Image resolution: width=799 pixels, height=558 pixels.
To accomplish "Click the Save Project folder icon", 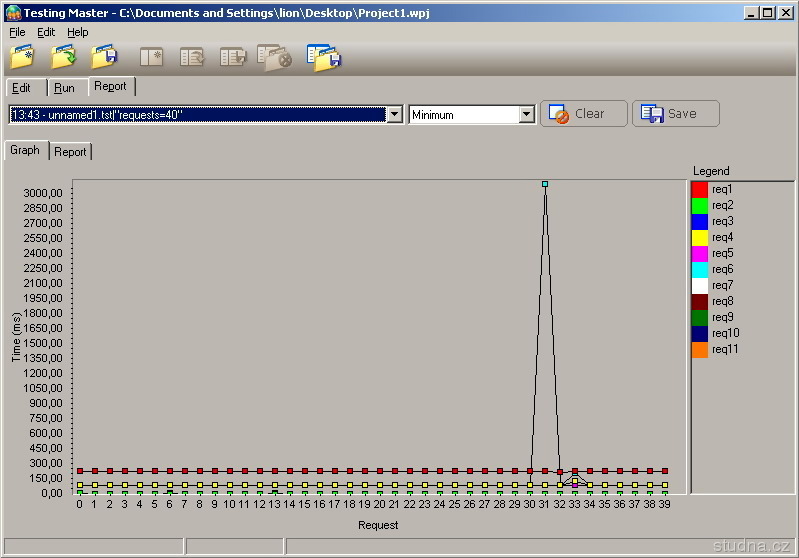I will 104,57.
